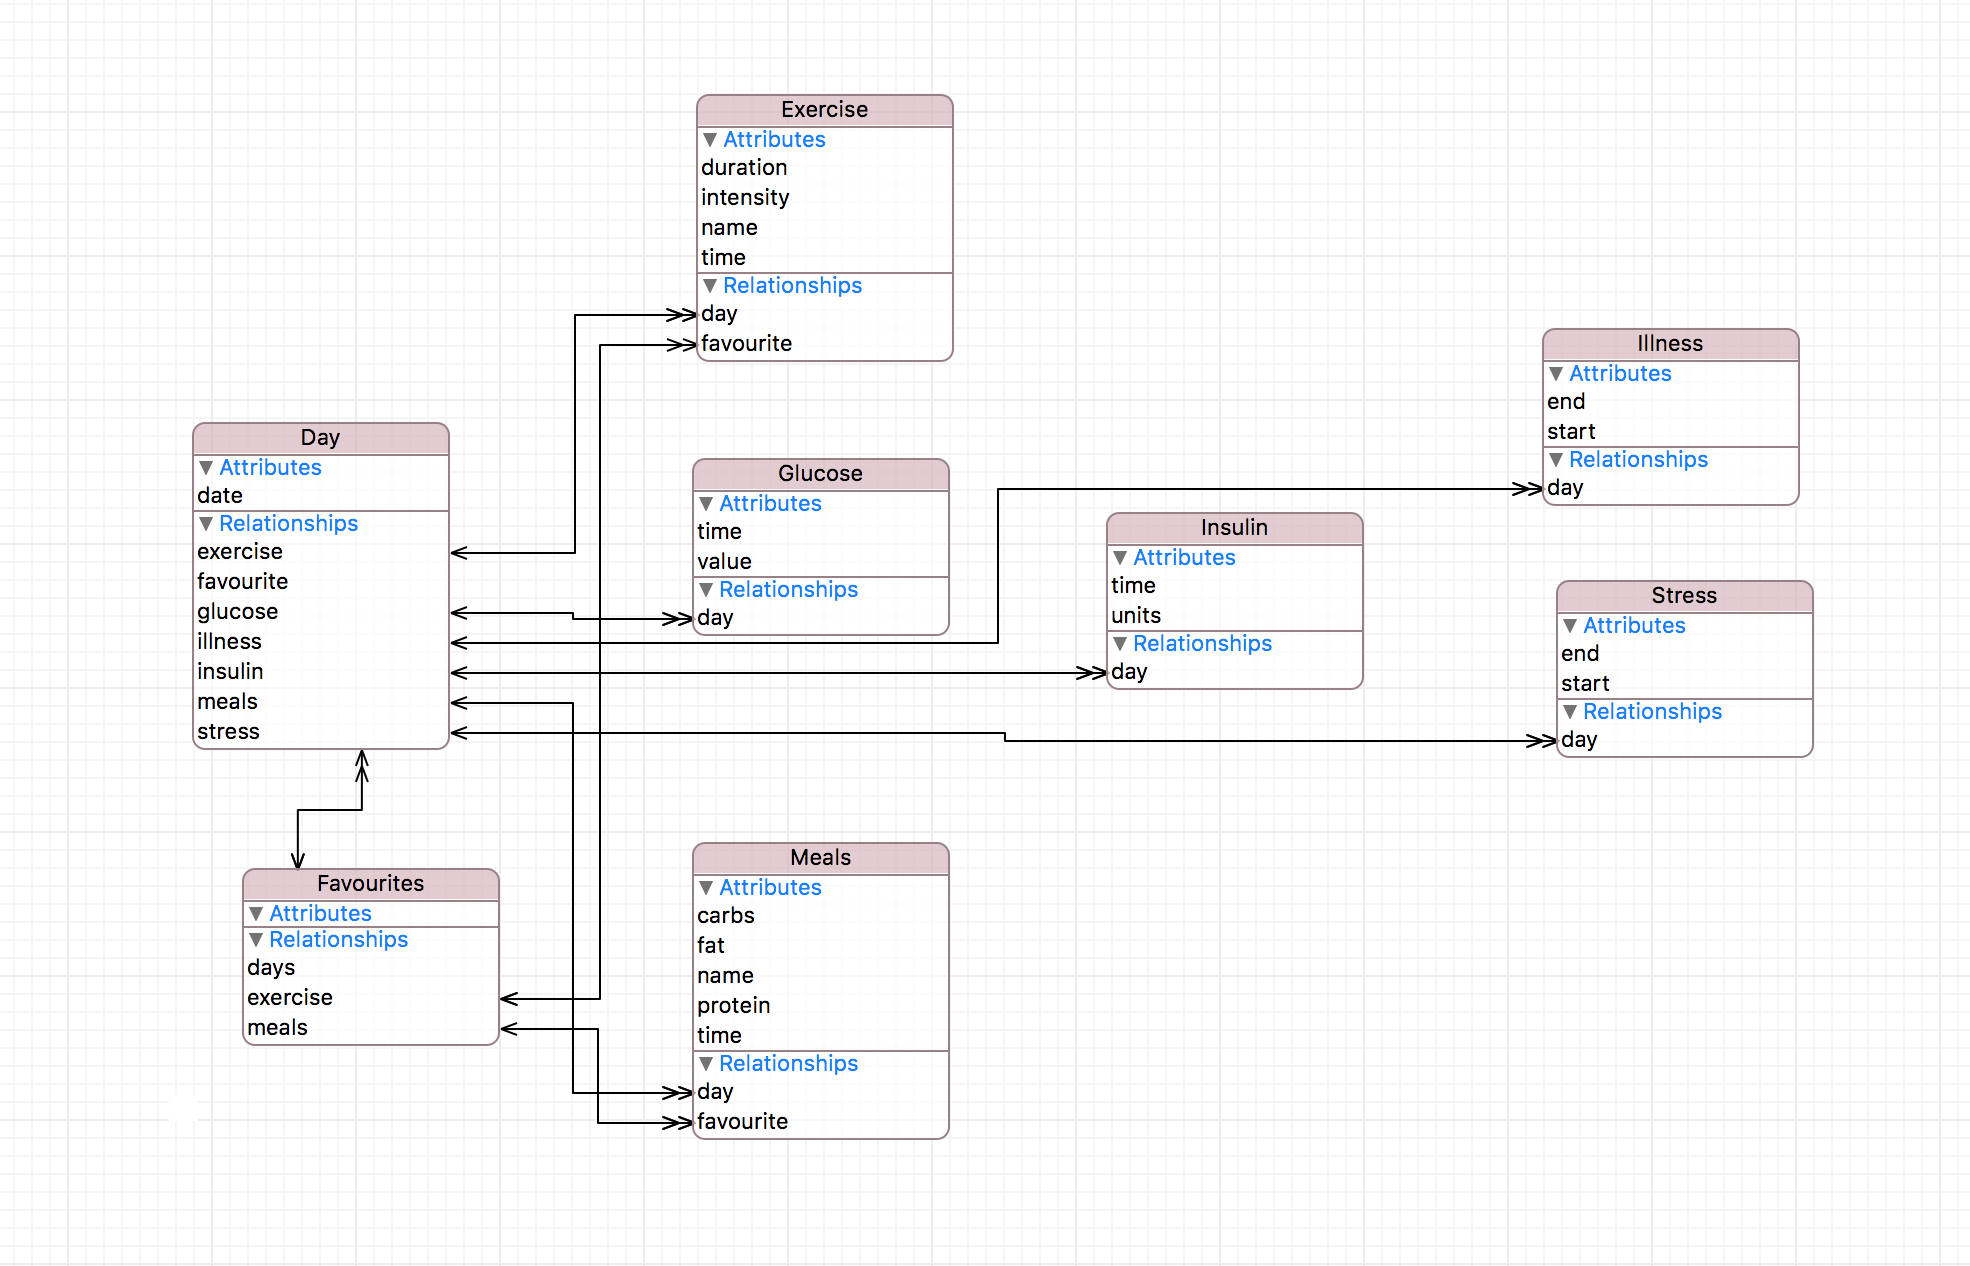Select the date attribute in Day

click(x=221, y=495)
